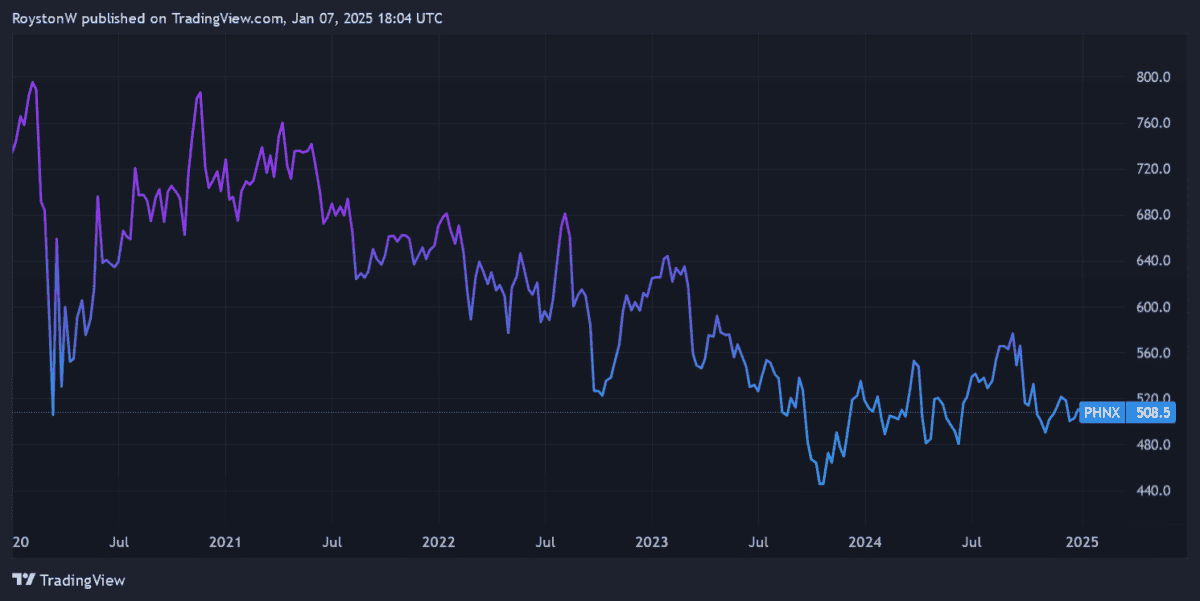Click the PHNX ticker label
Viewport: 1200px width, 601px height.
click(1101, 412)
